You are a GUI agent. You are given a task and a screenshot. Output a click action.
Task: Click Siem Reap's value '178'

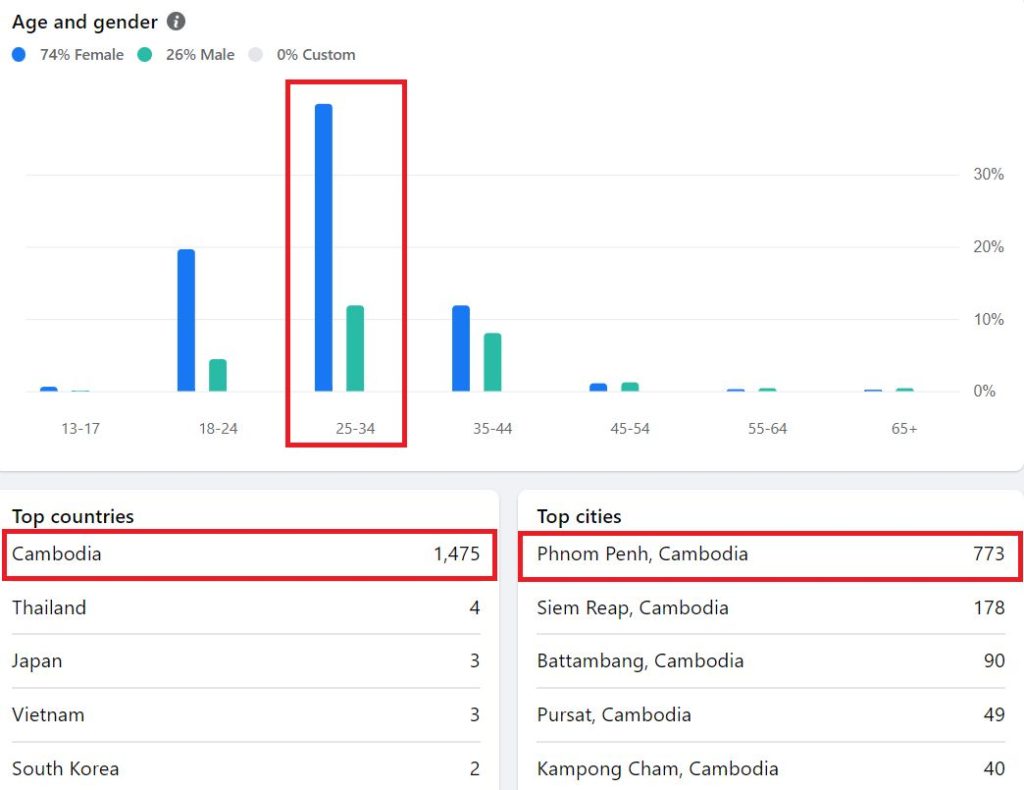point(989,608)
